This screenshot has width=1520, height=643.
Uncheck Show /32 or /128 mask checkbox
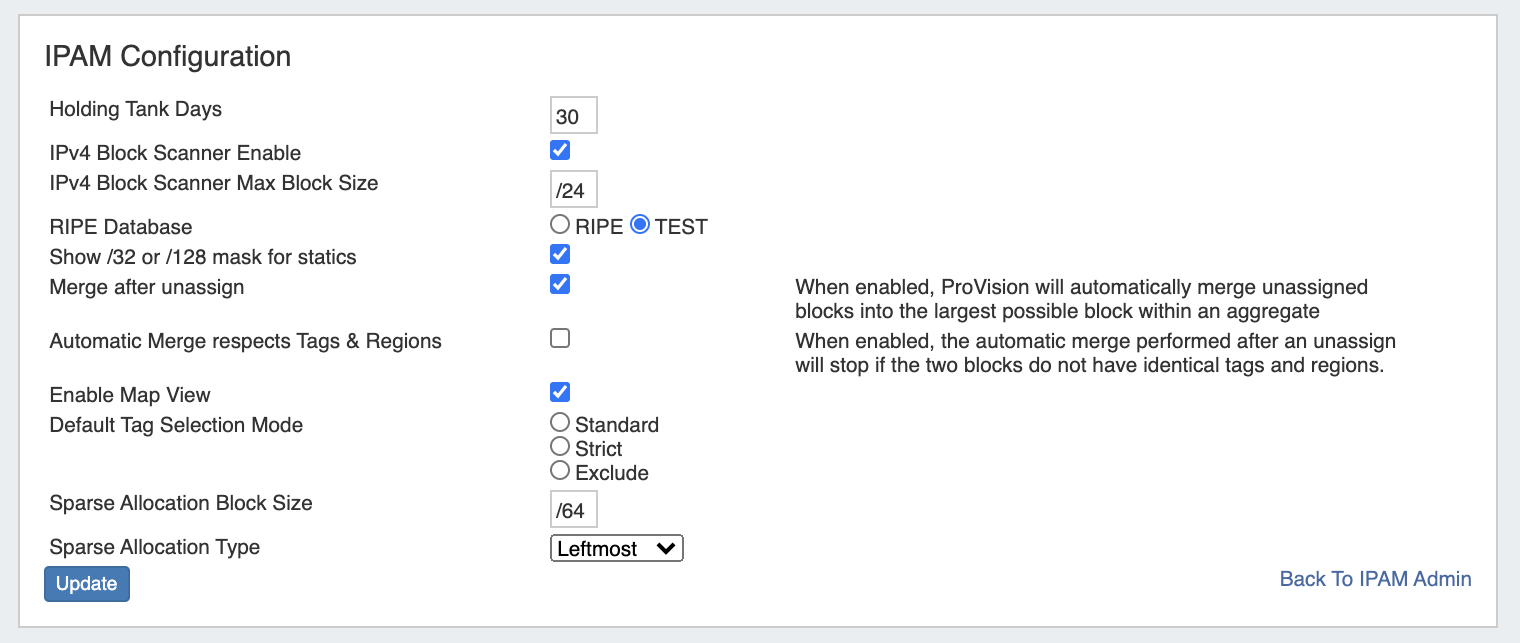click(x=560, y=254)
